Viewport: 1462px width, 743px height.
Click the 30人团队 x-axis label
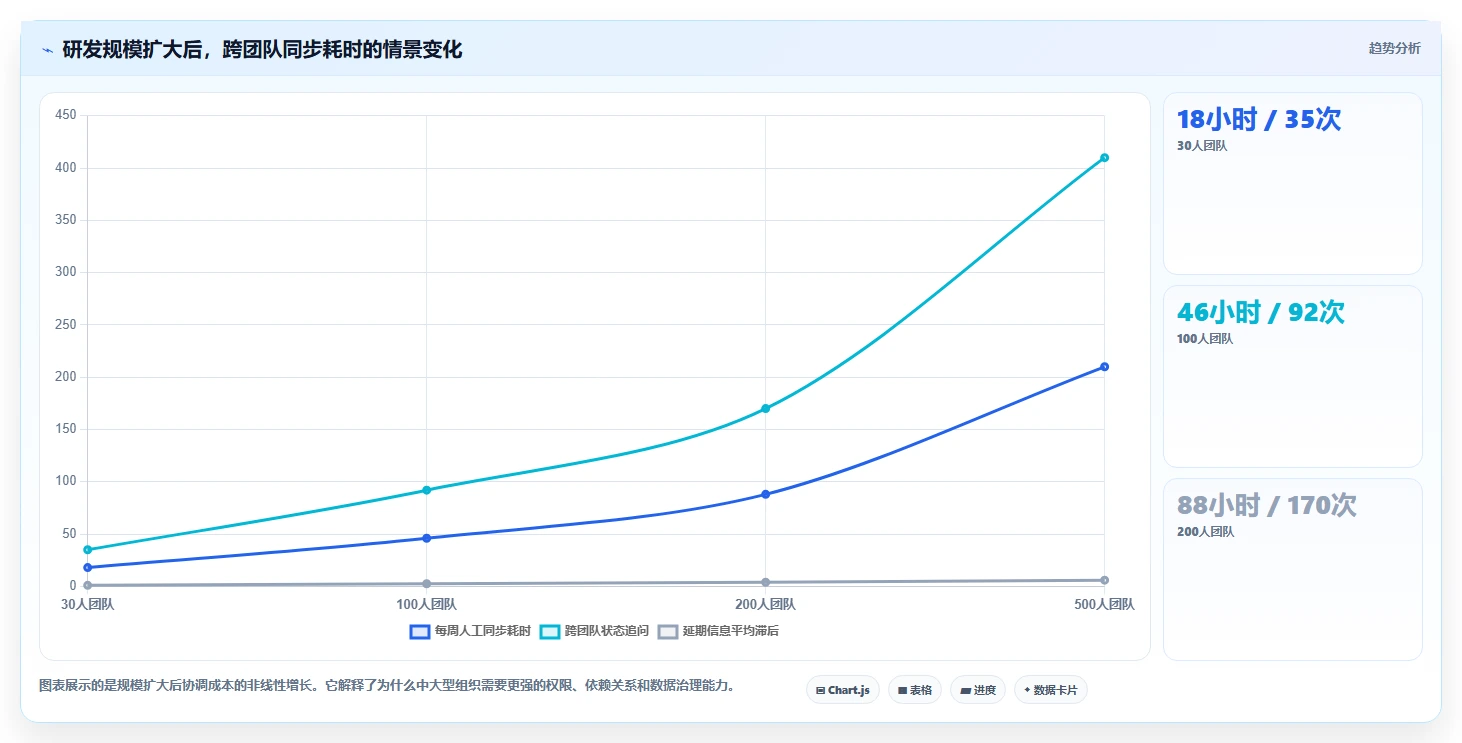pos(88,604)
